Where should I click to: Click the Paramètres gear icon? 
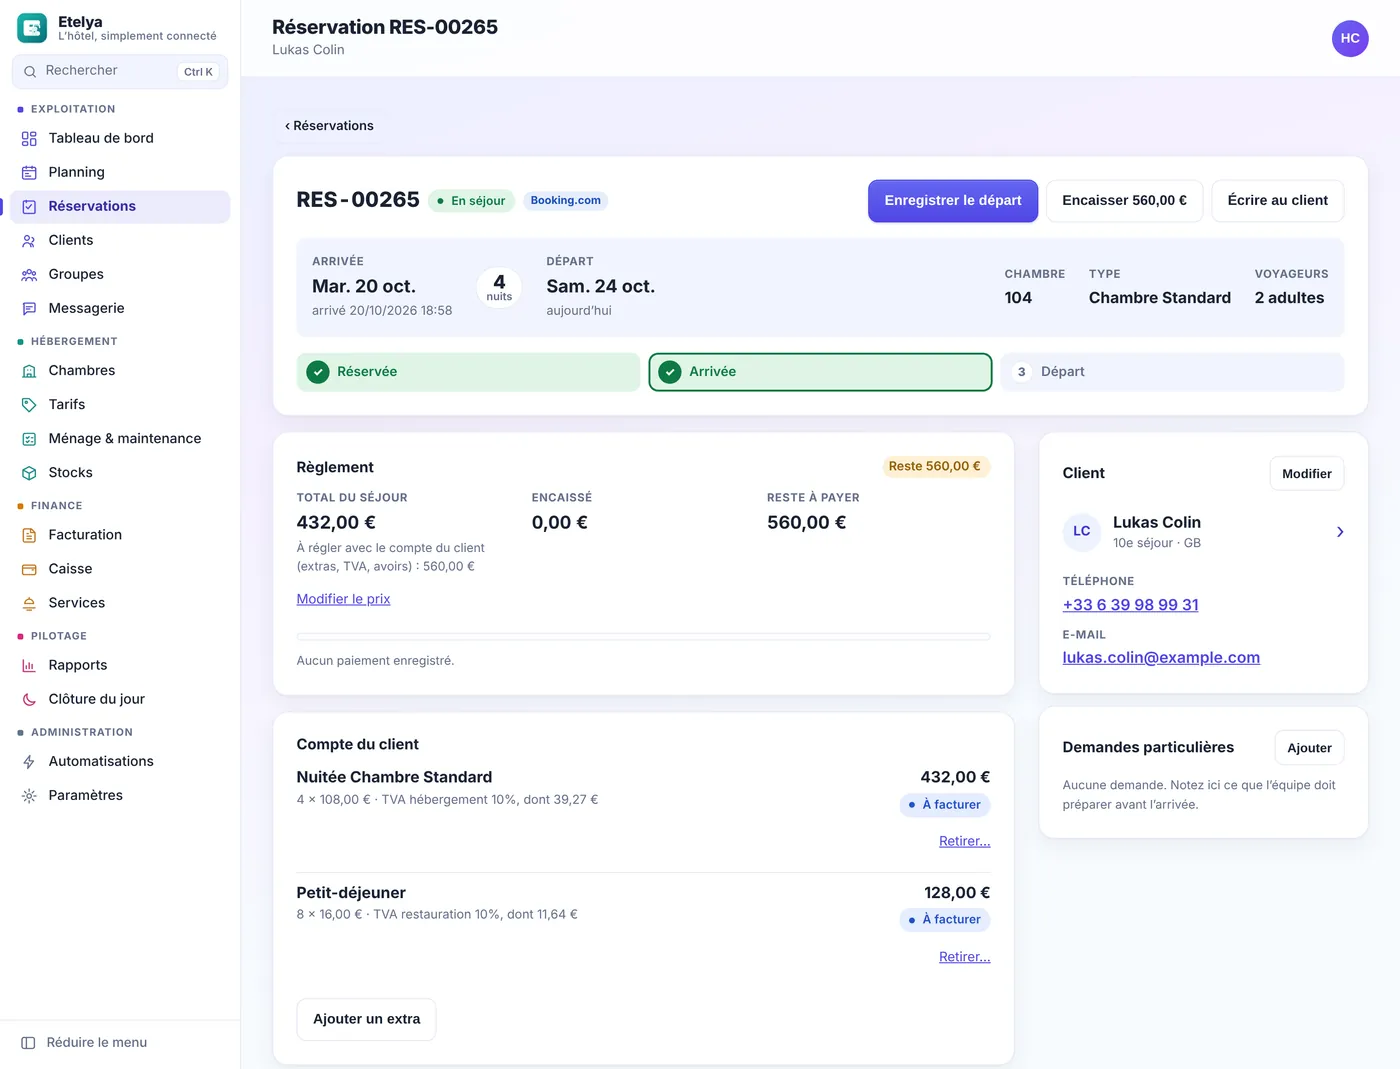(29, 796)
